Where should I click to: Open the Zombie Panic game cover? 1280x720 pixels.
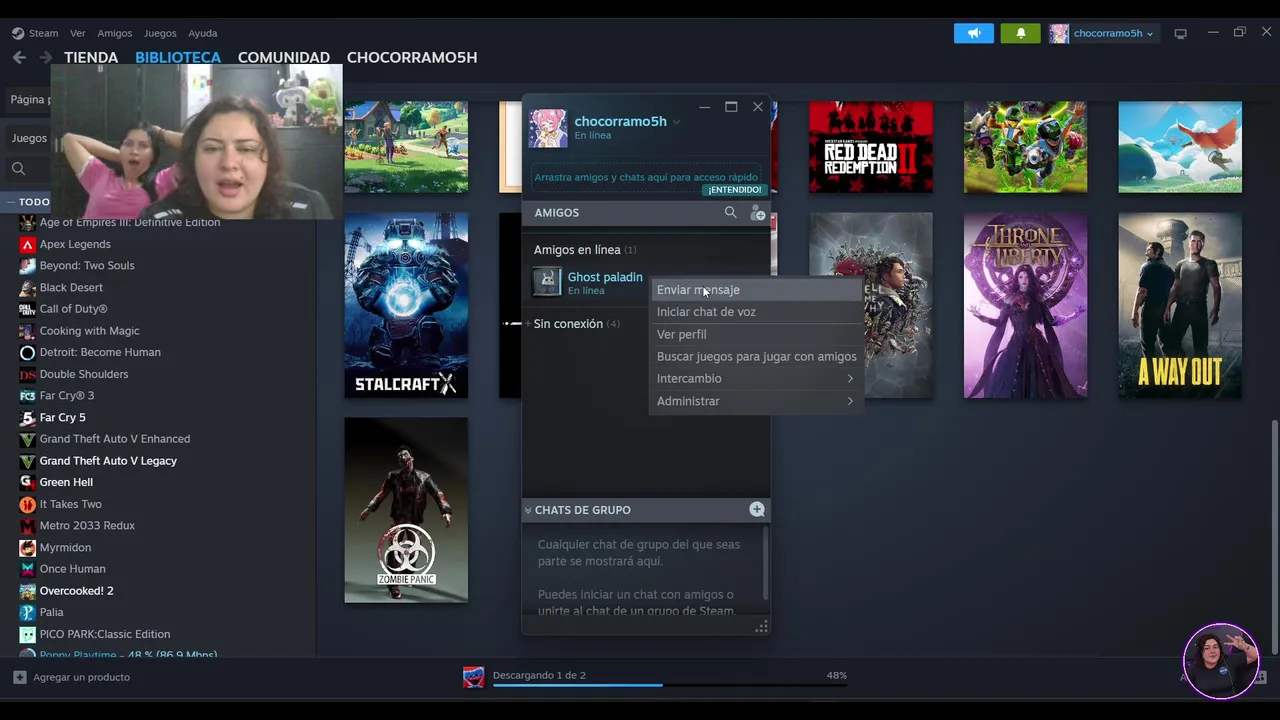406,510
